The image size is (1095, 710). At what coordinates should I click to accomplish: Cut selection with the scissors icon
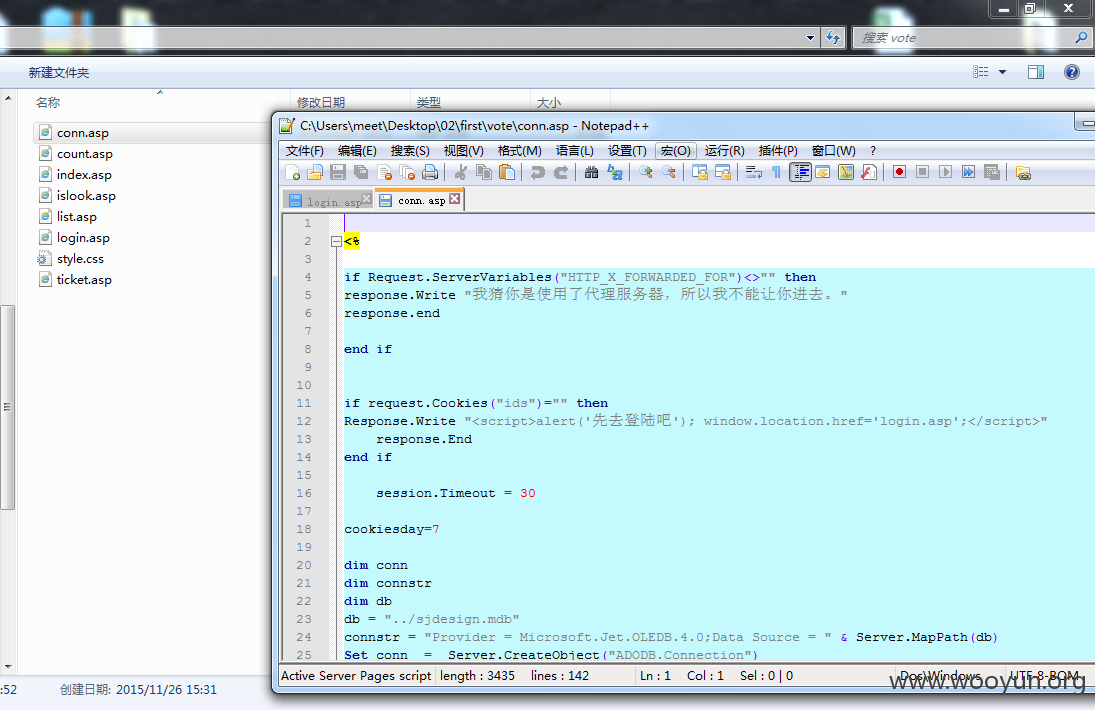(x=460, y=172)
